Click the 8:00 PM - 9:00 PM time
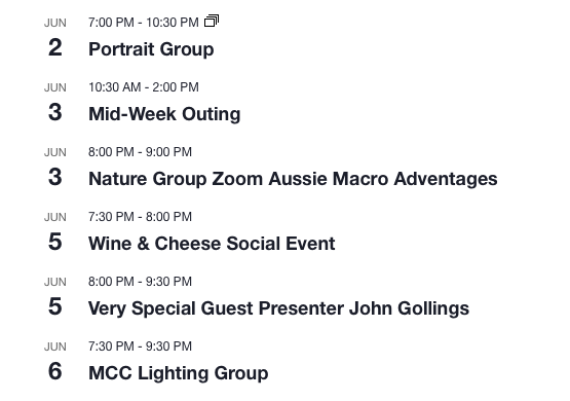This screenshot has width=570, height=401. (x=140, y=152)
